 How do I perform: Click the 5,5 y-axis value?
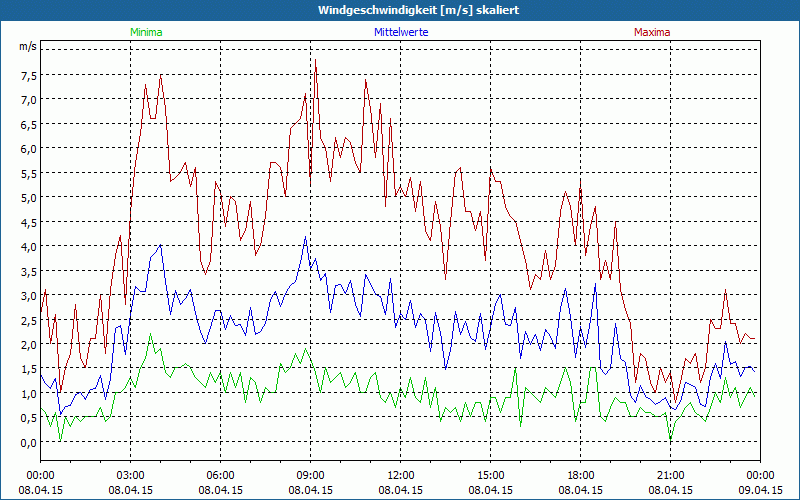(29, 174)
